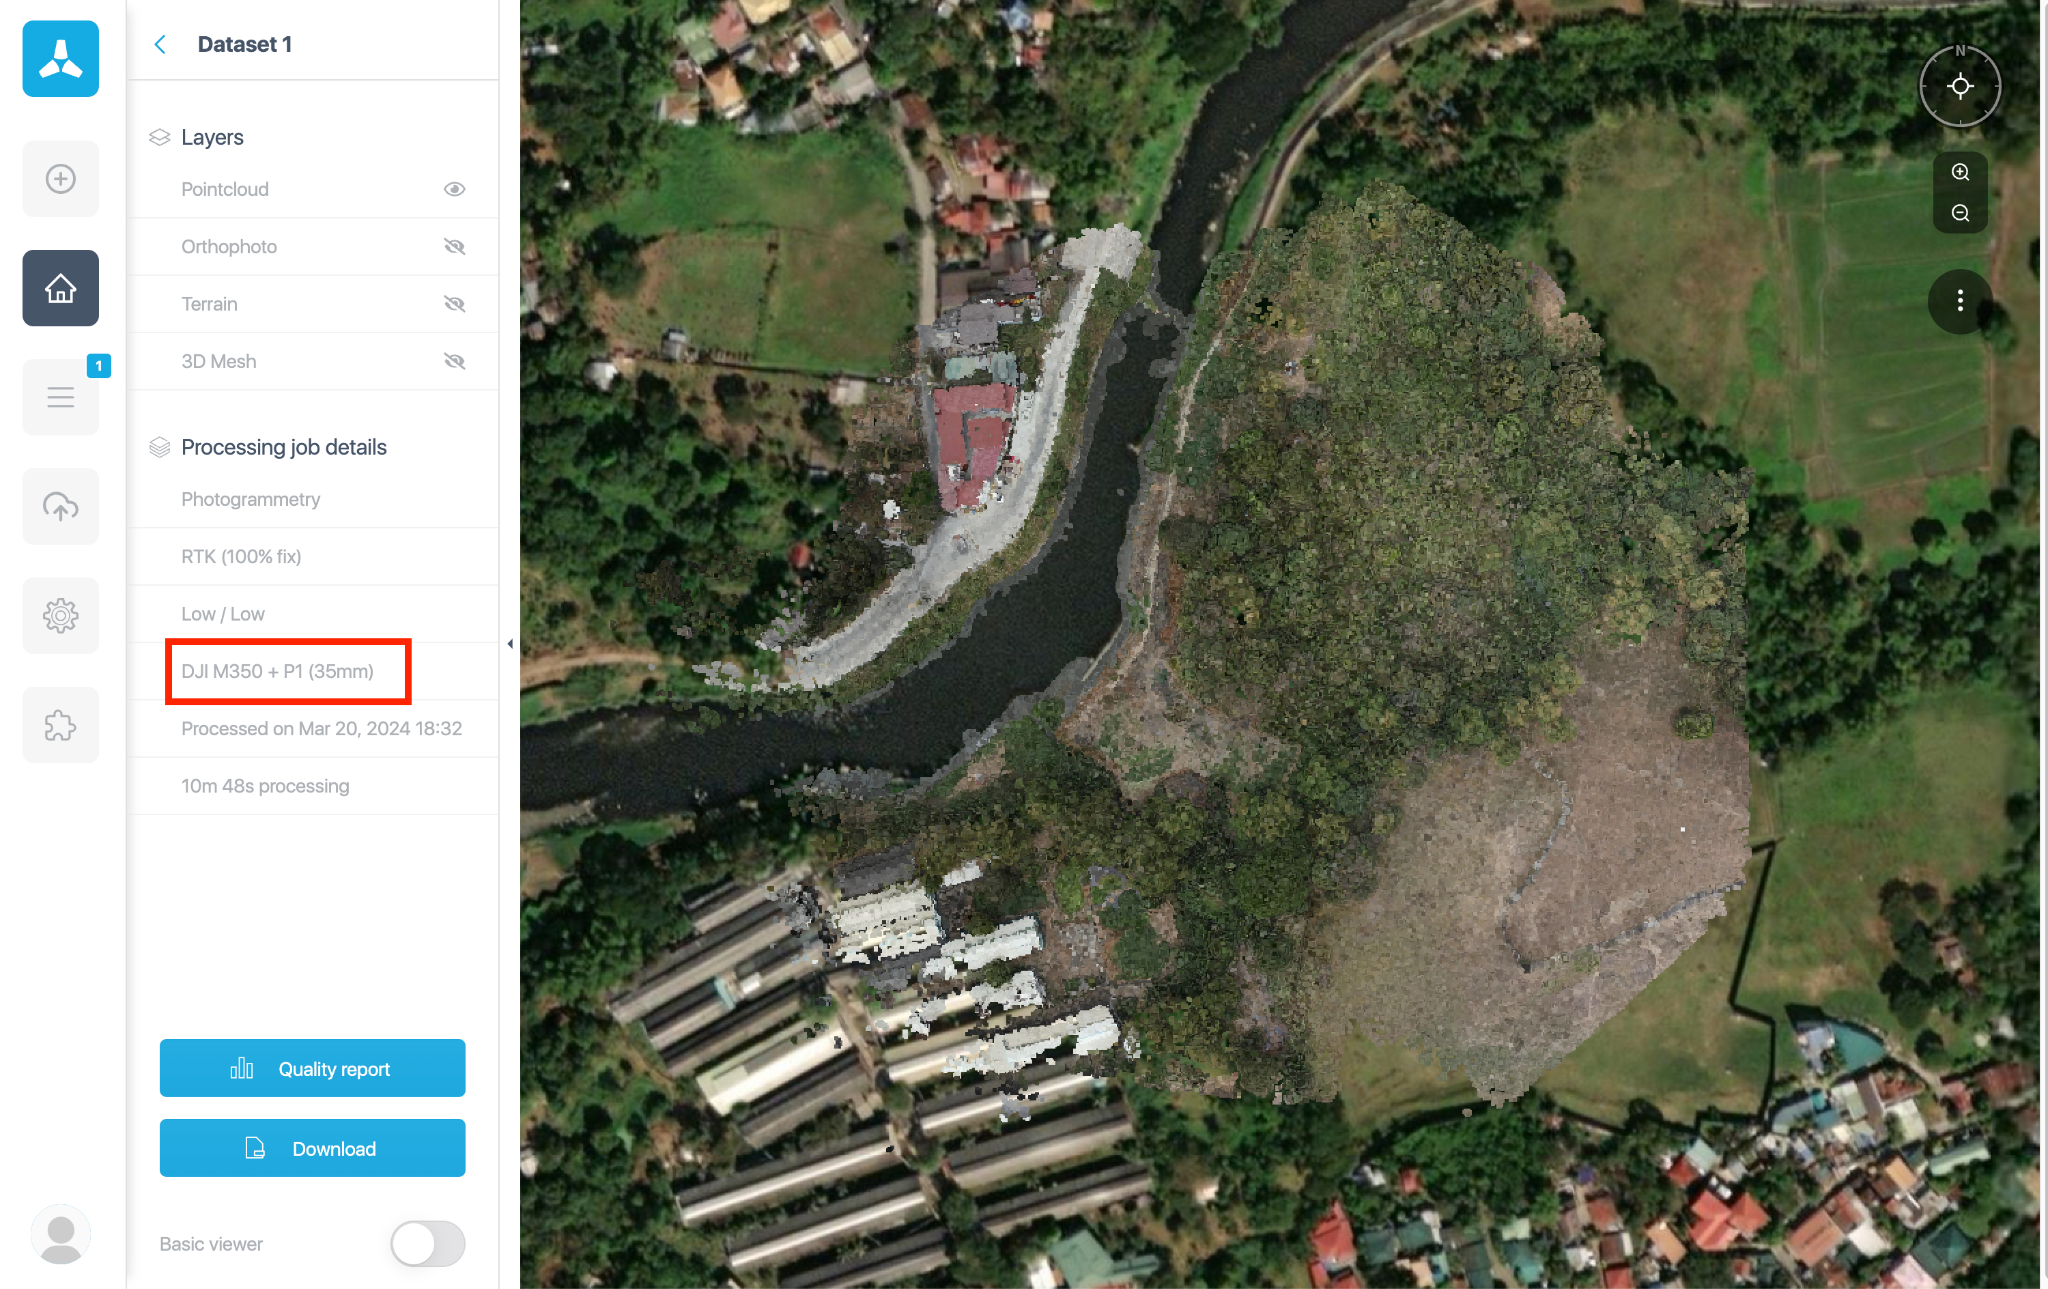This screenshot has width=2048, height=1289.
Task: Zoom in on the map
Action: tap(1960, 172)
